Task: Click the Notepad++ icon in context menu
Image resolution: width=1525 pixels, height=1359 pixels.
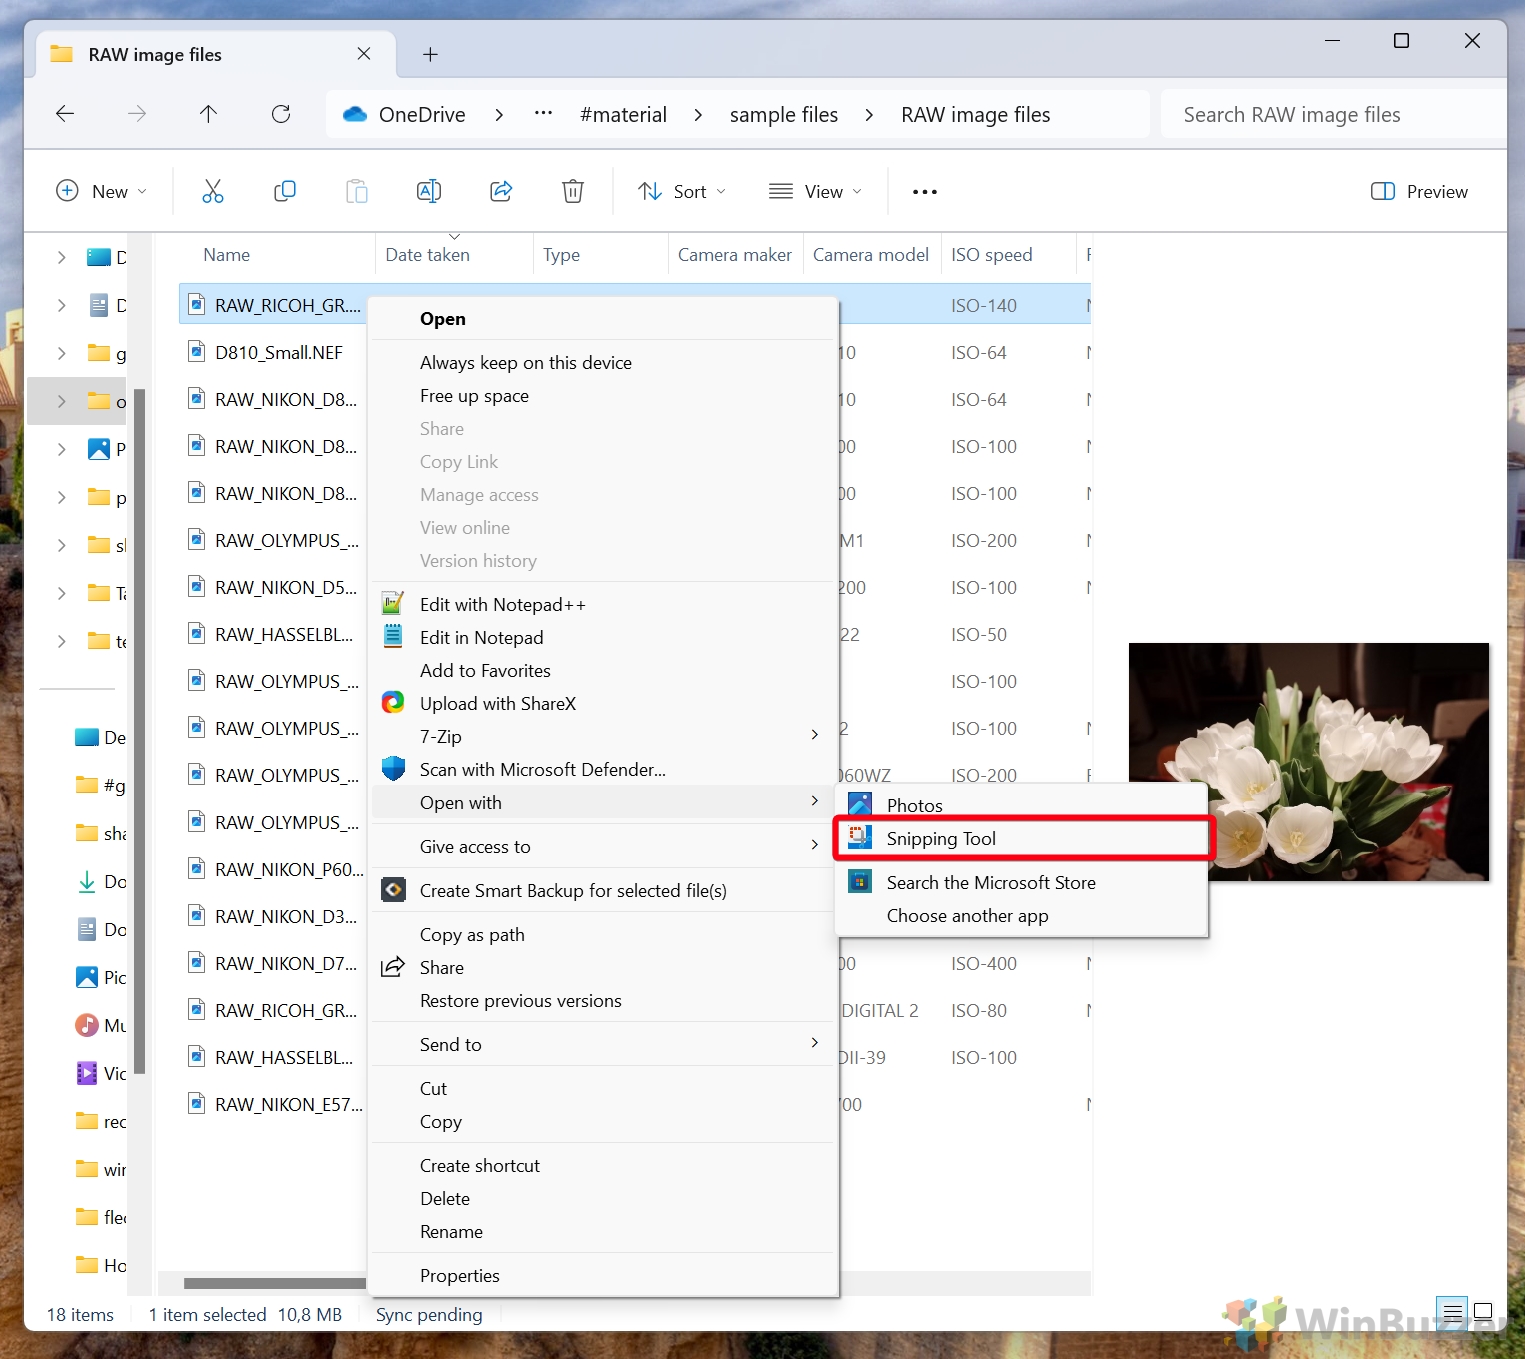Action: click(x=393, y=604)
